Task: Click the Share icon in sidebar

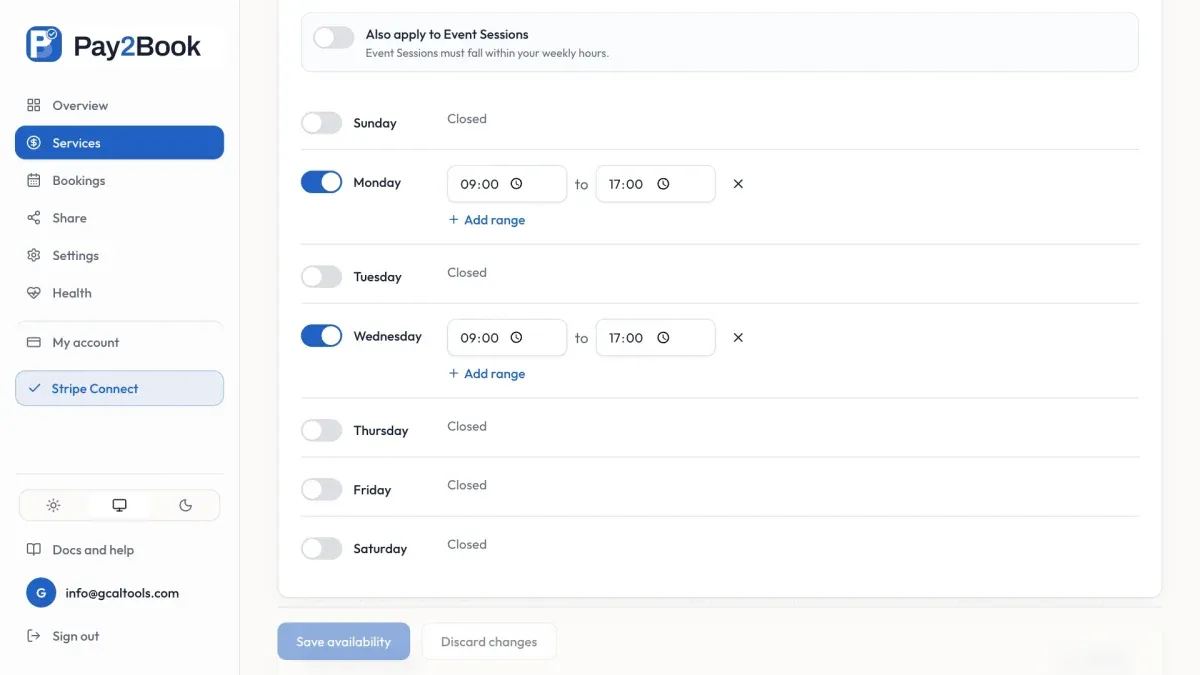Action: tap(34, 218)
